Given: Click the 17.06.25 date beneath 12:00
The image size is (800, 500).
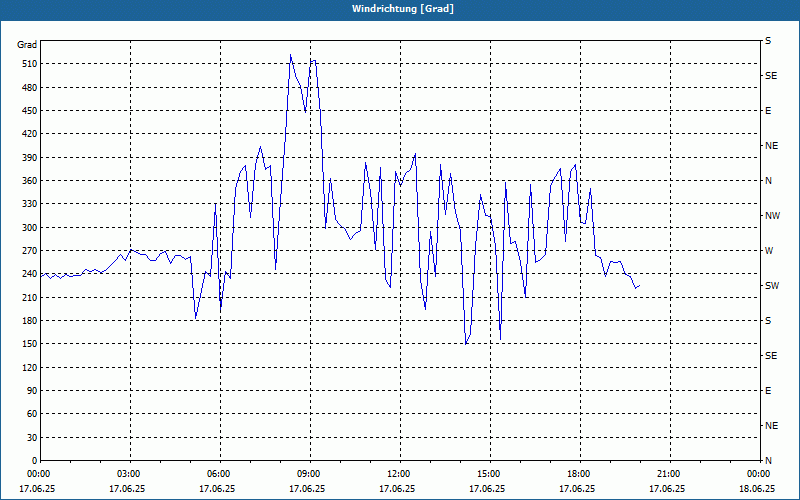Looking at the screenshot, I should click(397, 488).
